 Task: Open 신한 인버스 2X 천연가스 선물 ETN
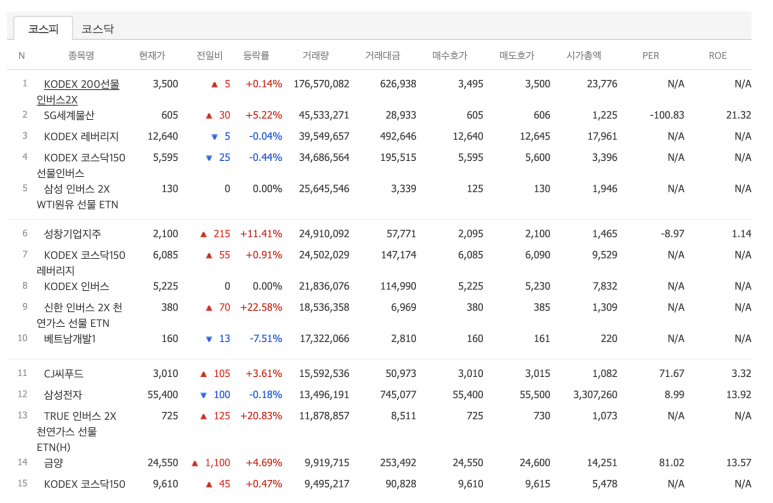tap(79, 315)
